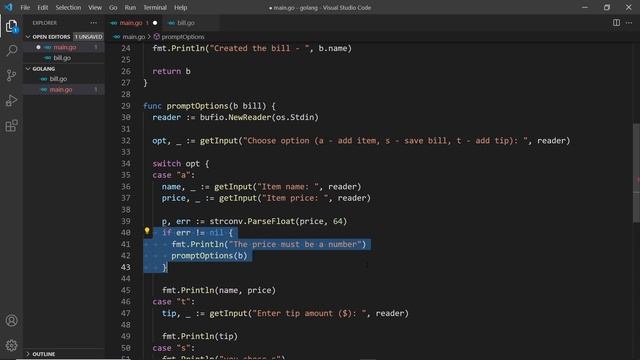
Task: Click line number 43 in gutter
Action: click(x=126, y=267)
